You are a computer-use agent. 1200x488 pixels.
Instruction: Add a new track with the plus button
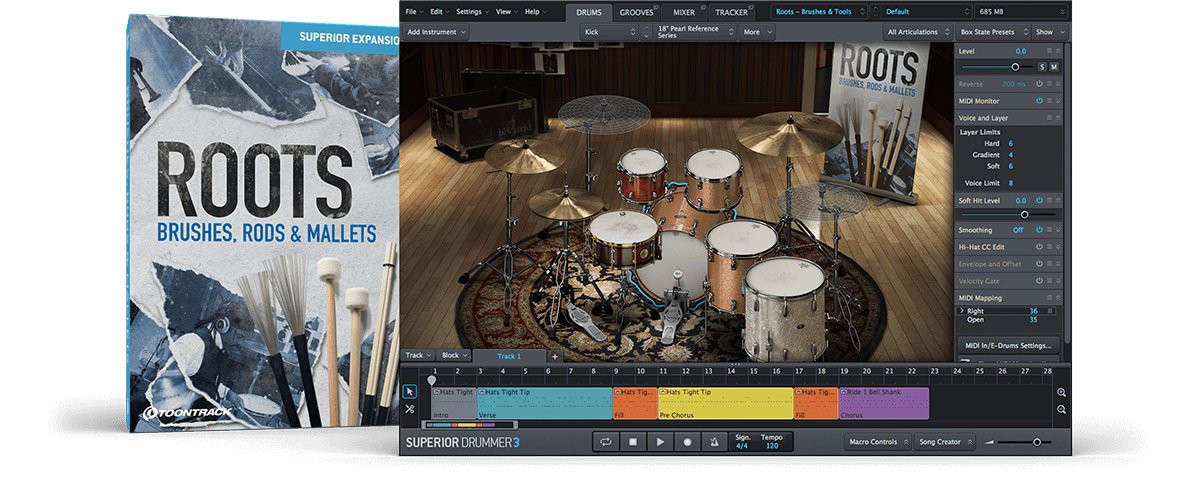click(x=555, y=356)
